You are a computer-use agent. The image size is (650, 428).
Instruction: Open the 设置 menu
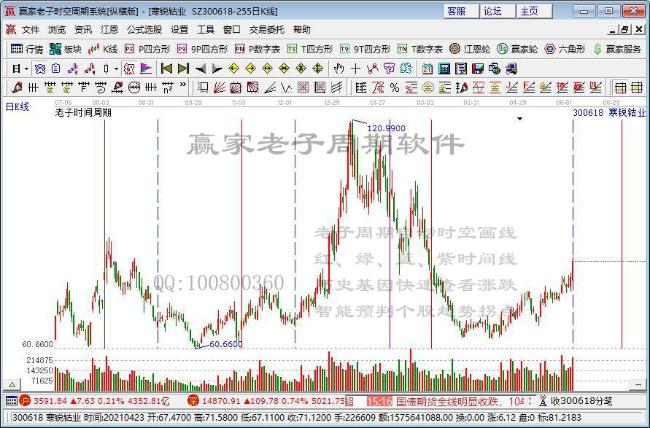(179, 29)
